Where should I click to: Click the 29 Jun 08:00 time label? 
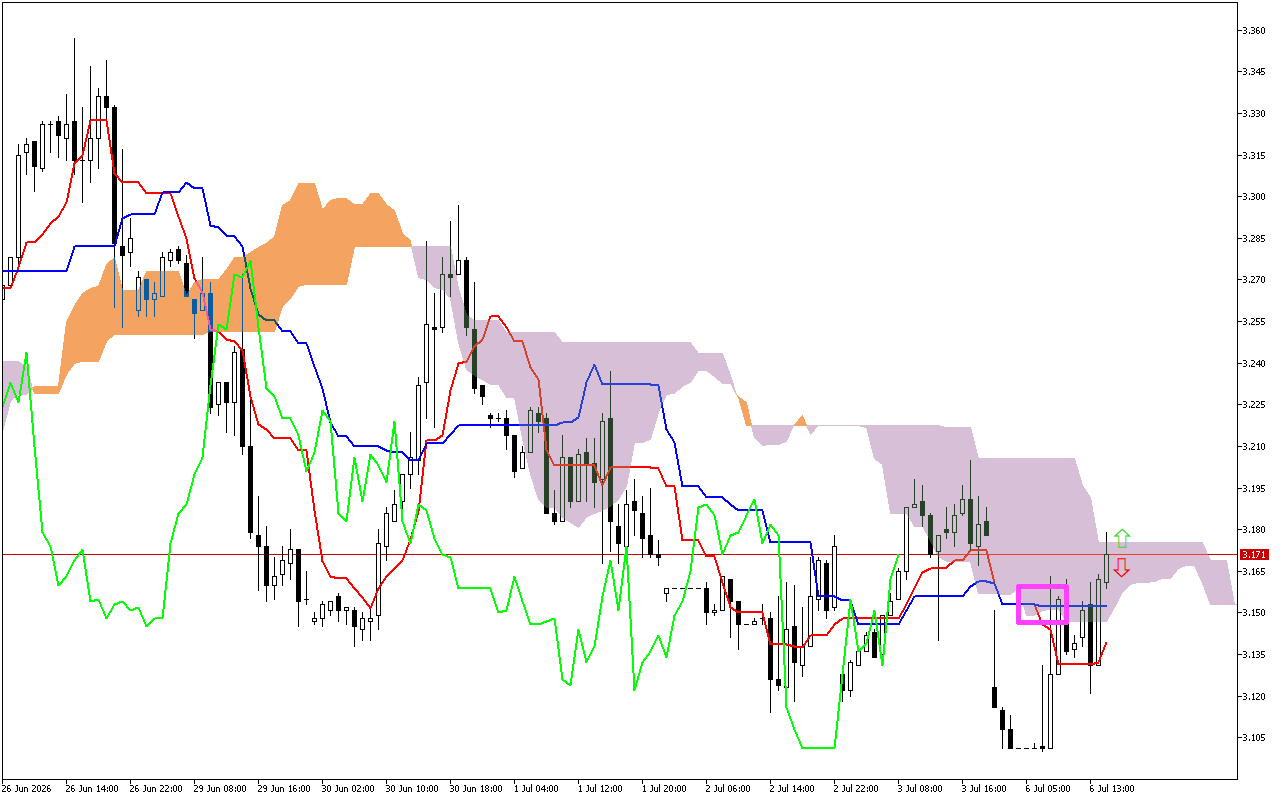click(x=219, y=788)
